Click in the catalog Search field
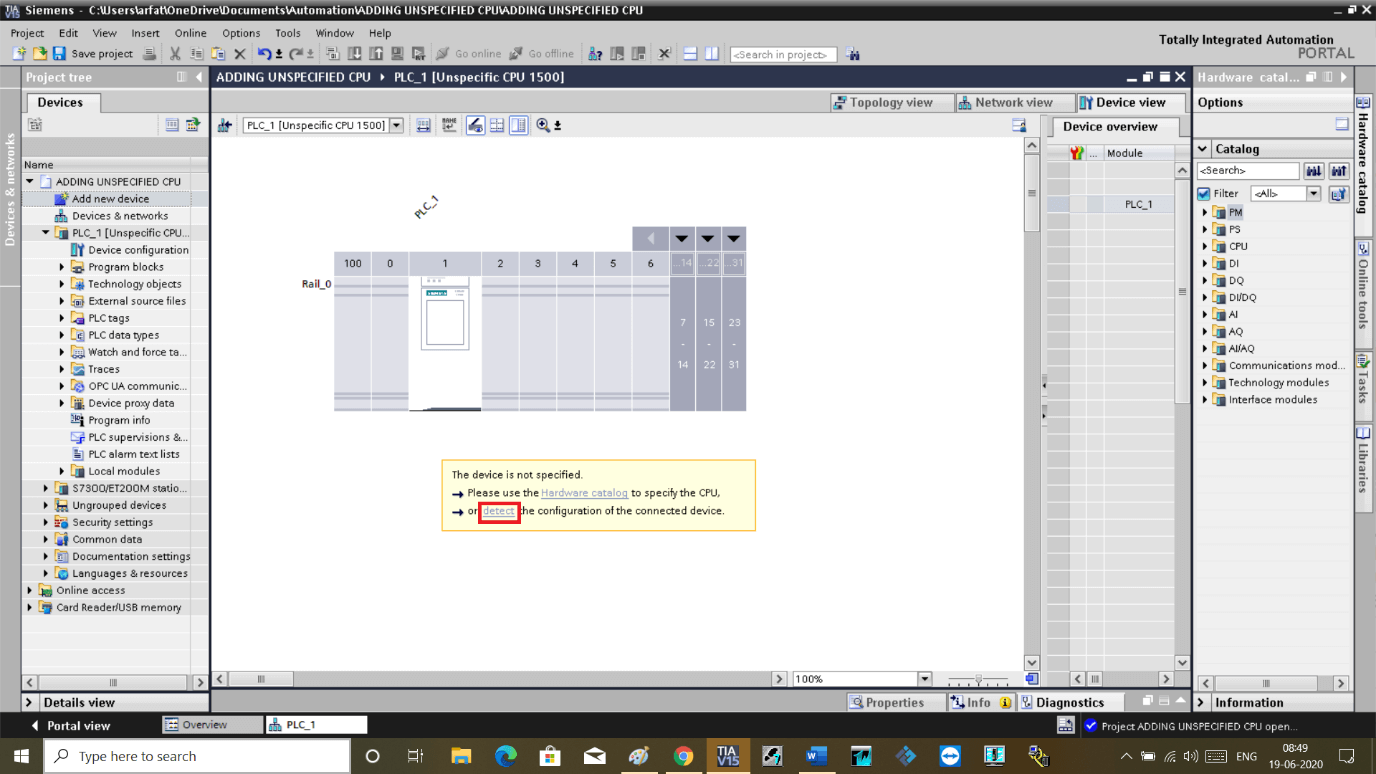The image size is (1376, 774). coord(1248,171)
